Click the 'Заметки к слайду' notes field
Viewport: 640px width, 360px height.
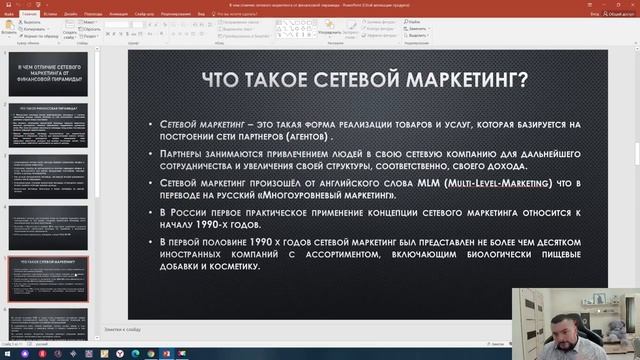coord(122,329)
